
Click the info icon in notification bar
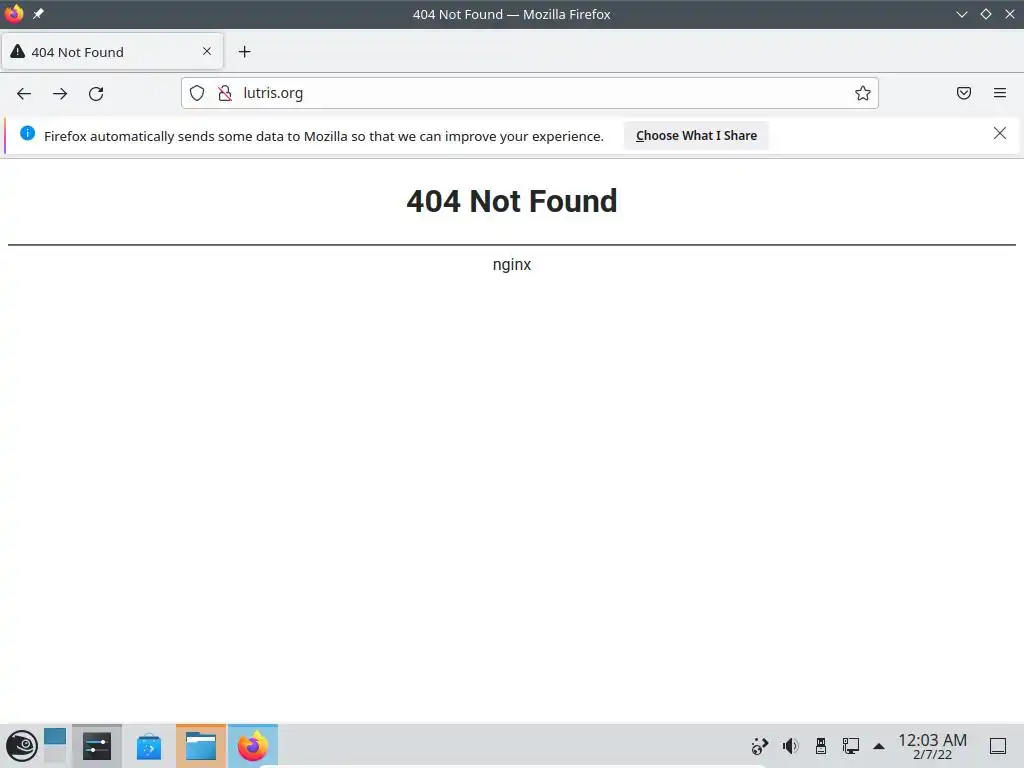(x=27, y=133)
